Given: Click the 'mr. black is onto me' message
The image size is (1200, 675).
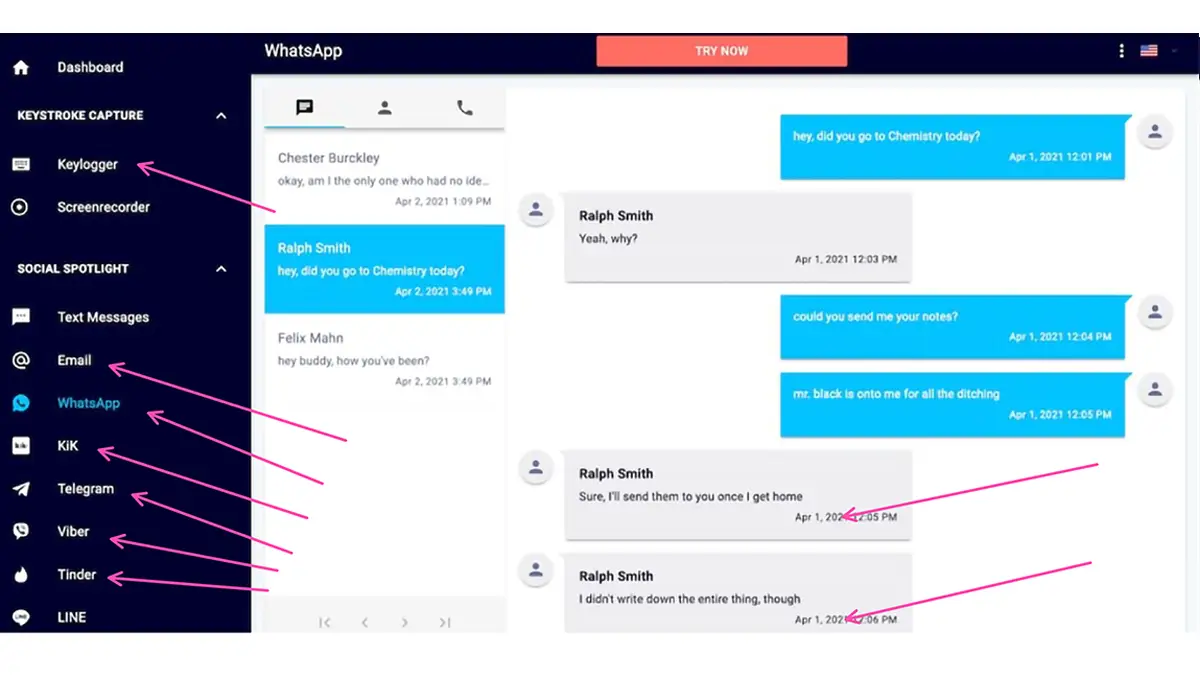Looking at the screenshot, I should pos(952,404).
